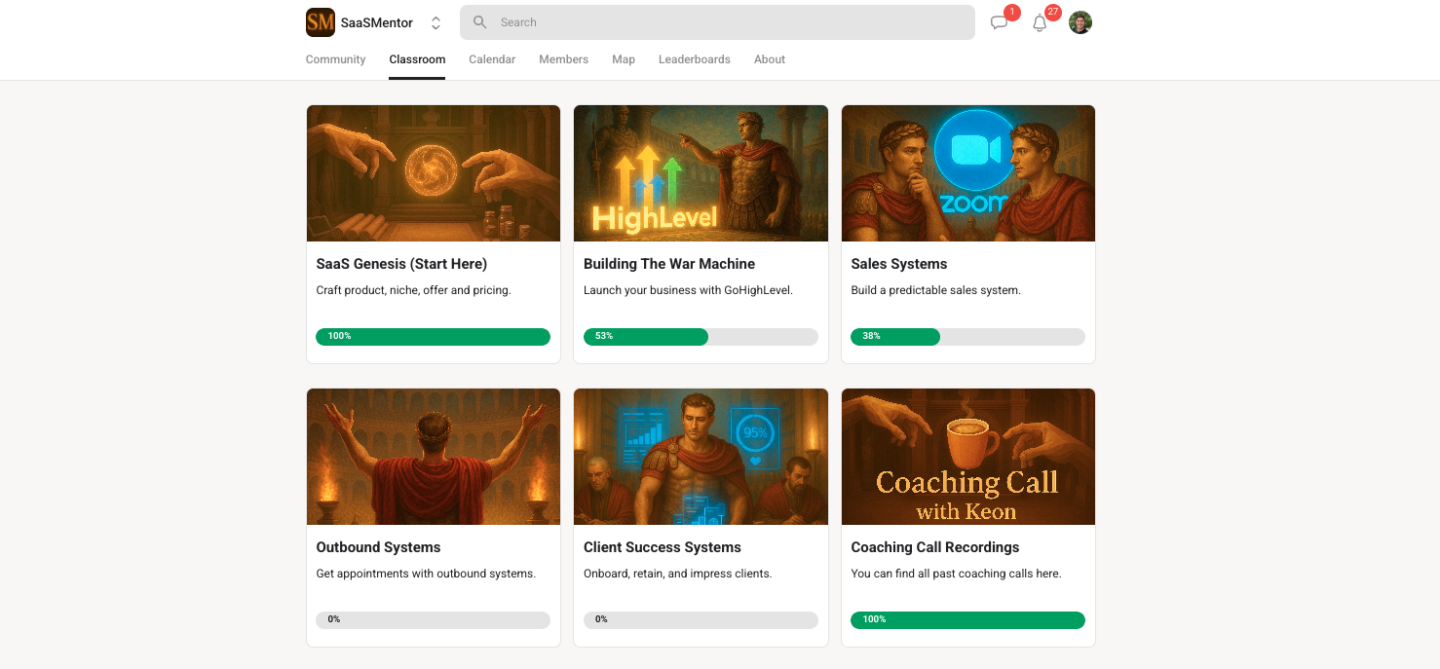Image resolution: width=1440 pixels, height=669 pixels.
Task: Go to the Members tab
Action: tap(564, 60)
